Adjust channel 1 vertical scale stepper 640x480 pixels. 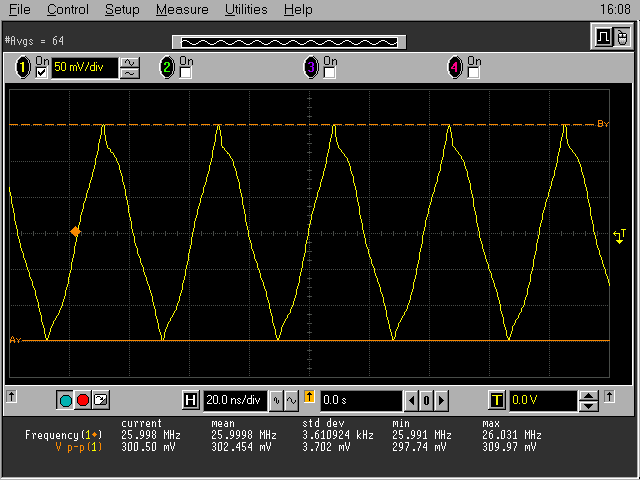coord(130,68)
